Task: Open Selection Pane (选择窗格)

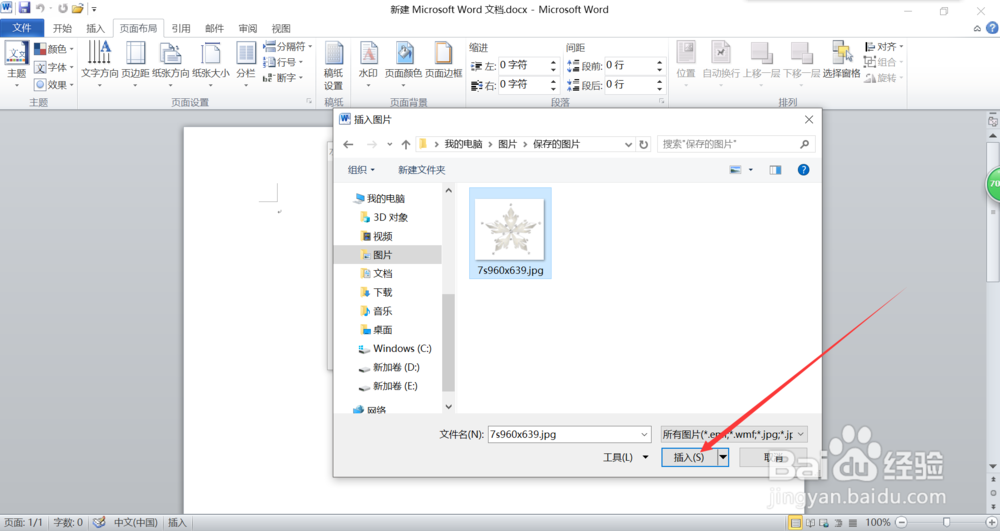Action: pyautogui.click(x=841, y=60)
